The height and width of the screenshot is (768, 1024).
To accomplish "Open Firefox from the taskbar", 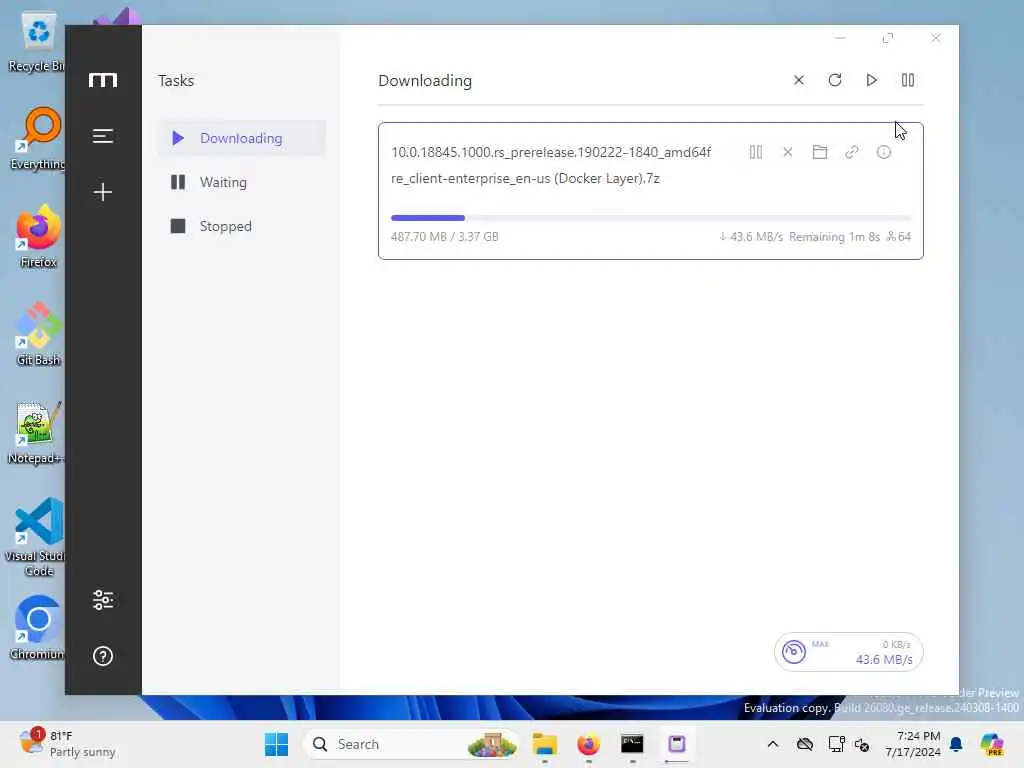I will (x=588, y=744).
